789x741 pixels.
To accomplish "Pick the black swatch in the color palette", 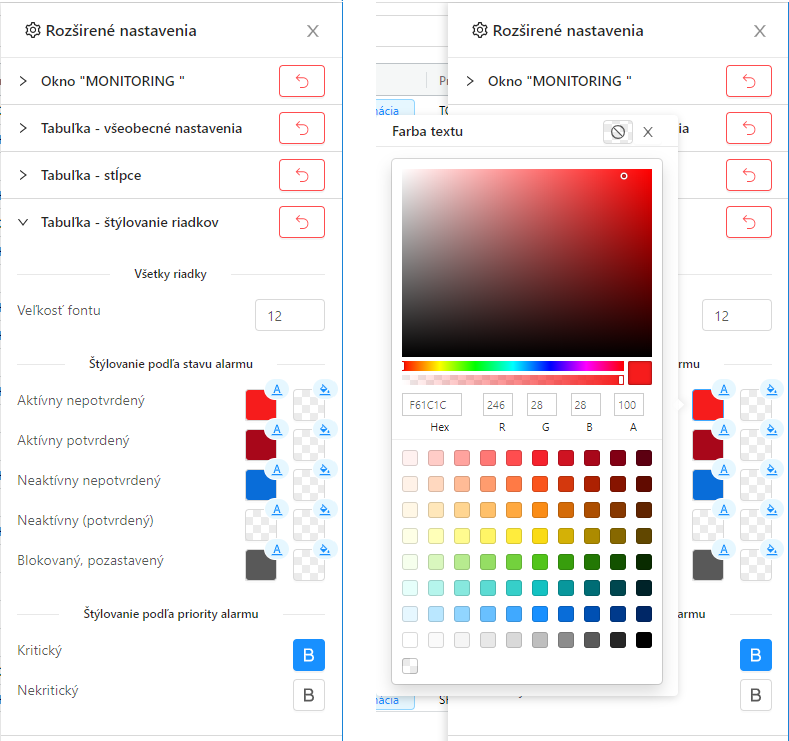I will pos(644,639).
